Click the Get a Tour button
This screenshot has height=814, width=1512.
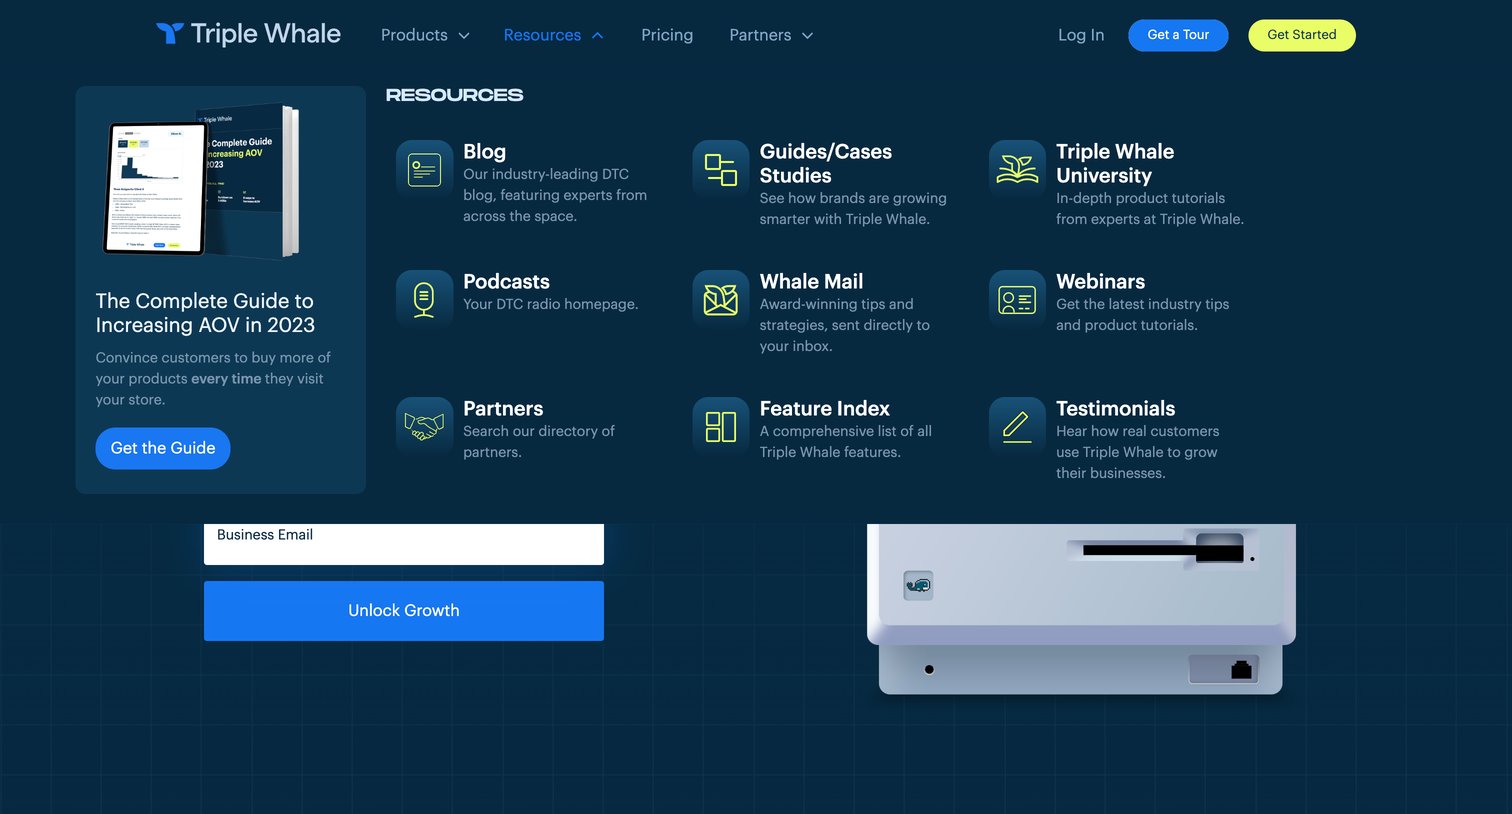point(1178,35)
